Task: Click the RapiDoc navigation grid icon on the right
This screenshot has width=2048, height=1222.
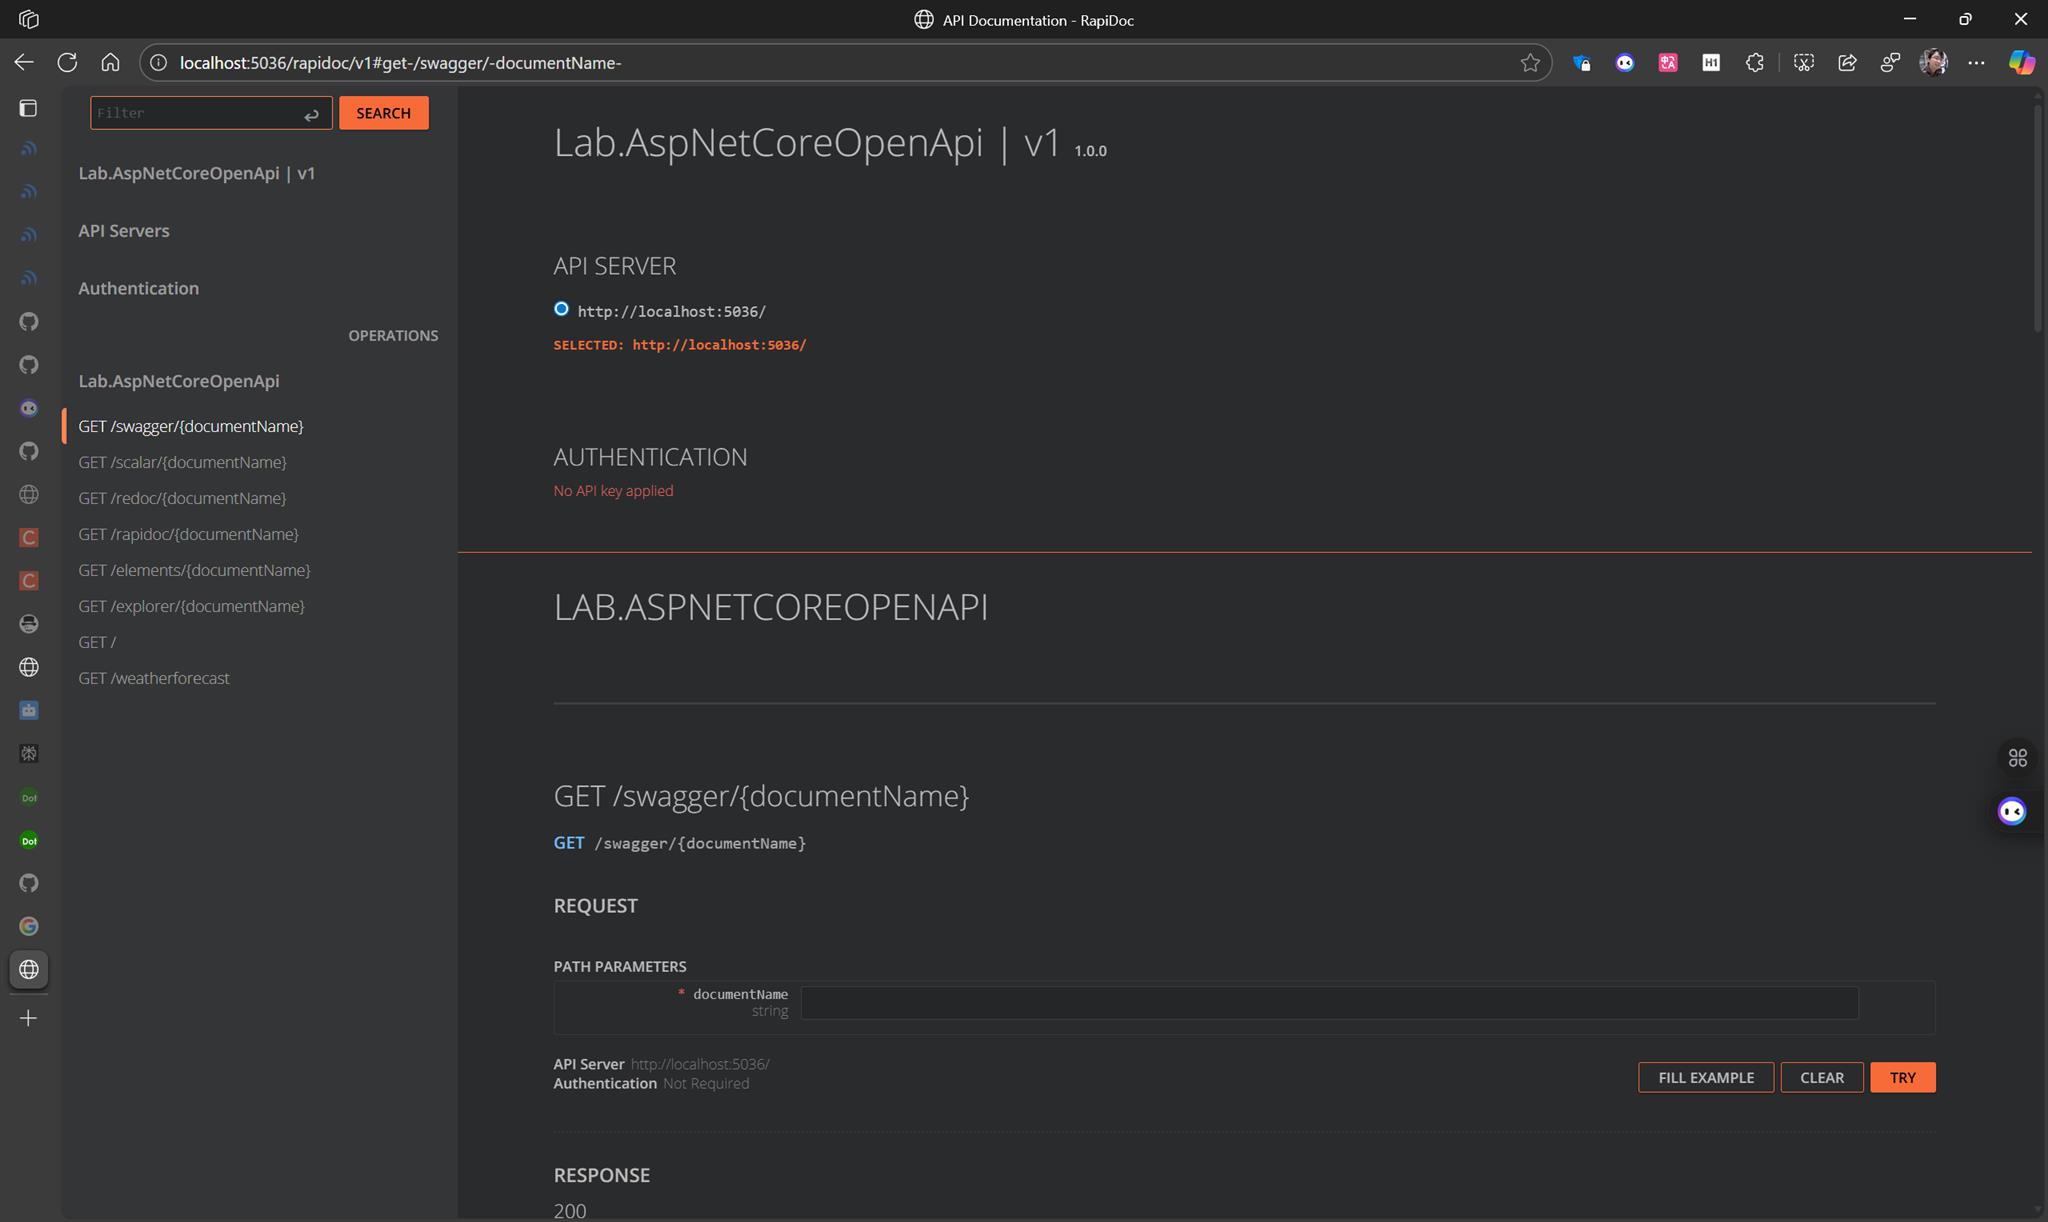Action: point(2016,757)
